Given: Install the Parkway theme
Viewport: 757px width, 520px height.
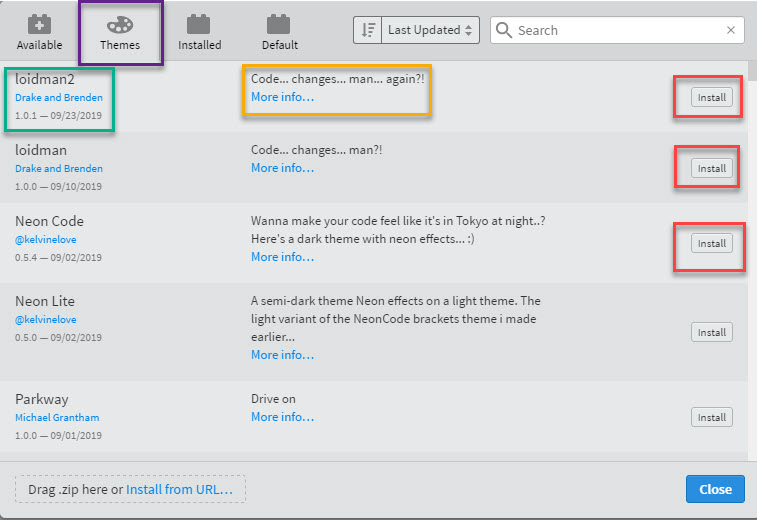Looking at the screenshot, I should click(x=712, y=417).
